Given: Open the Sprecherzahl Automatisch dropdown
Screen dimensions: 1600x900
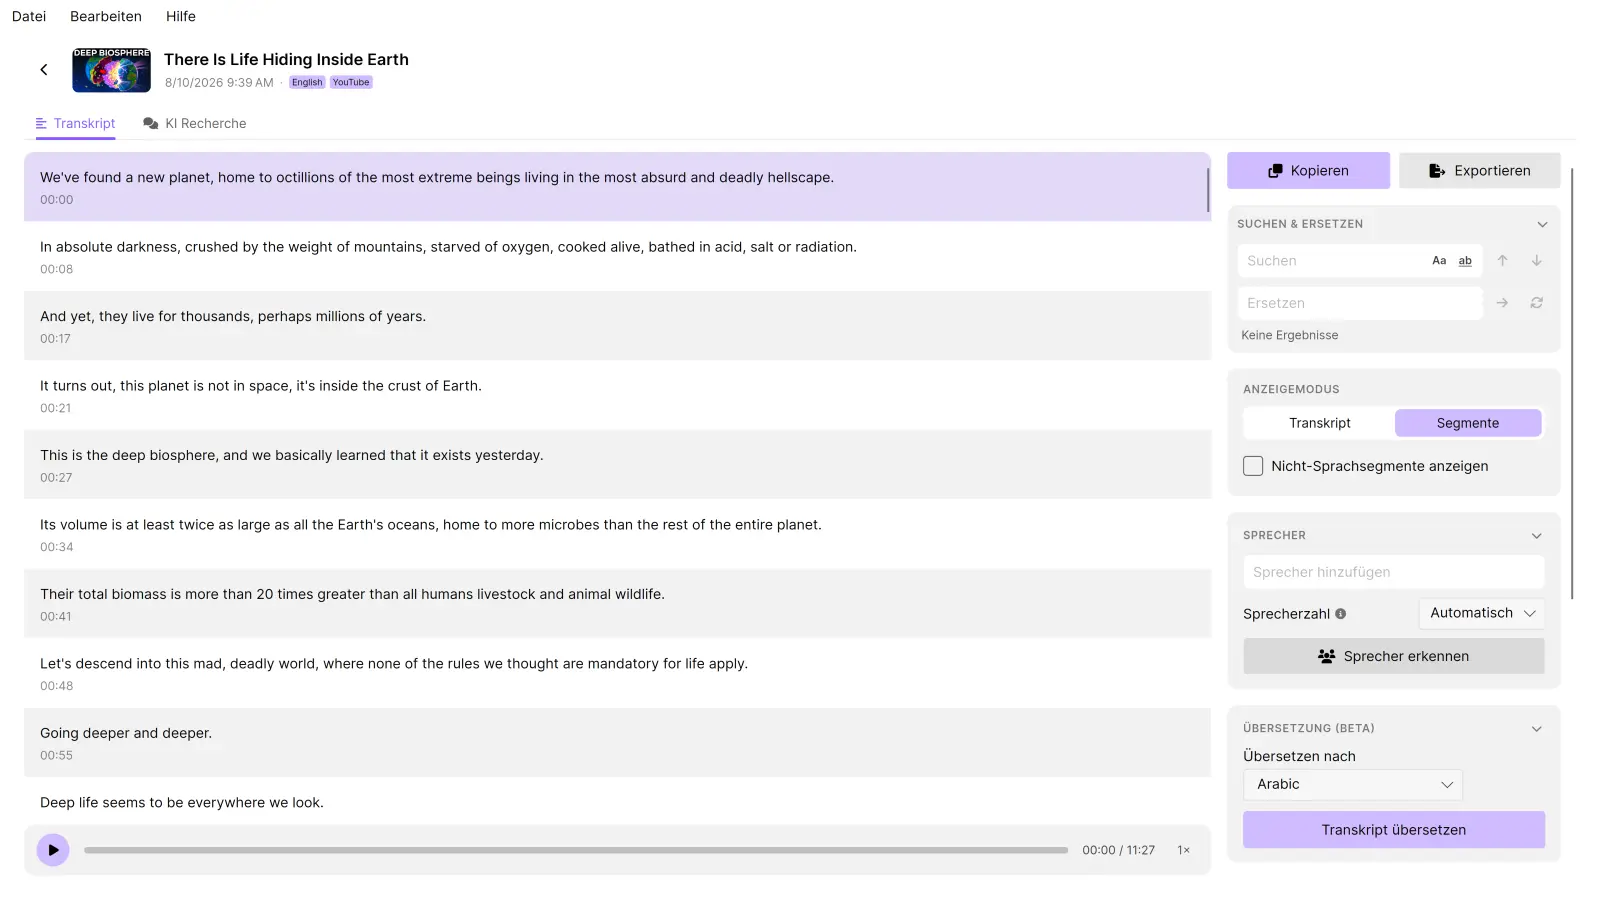Looking at the screenshot, I should [1482, 613].
